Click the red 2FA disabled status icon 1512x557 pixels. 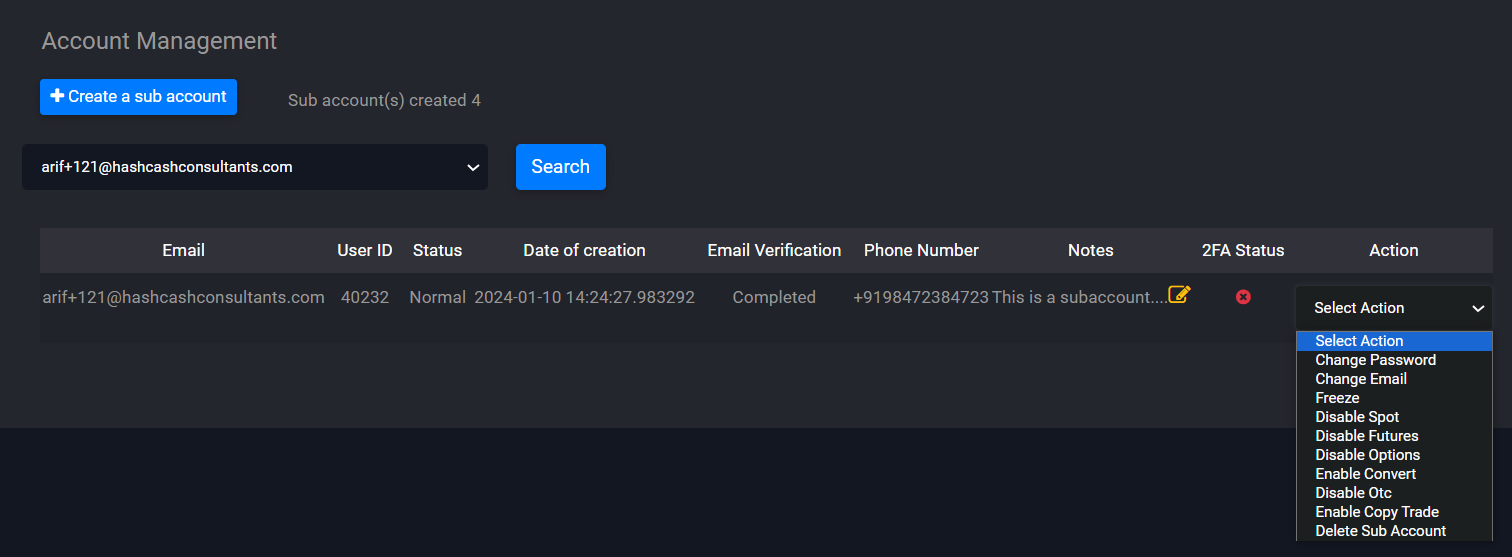point(1243,297)
